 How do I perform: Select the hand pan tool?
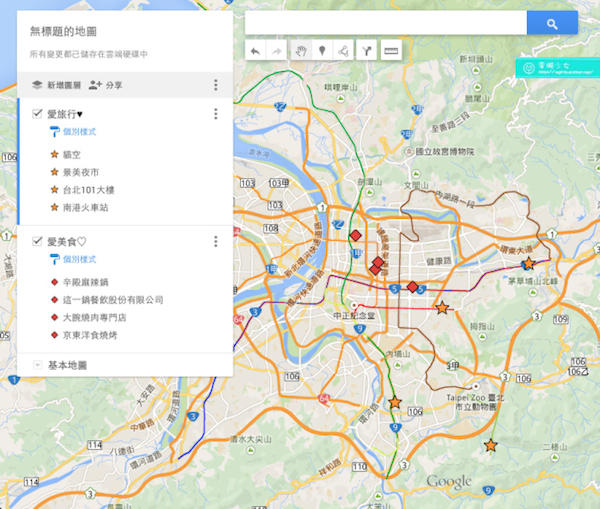pyautogui.click(x=301, y=50)
